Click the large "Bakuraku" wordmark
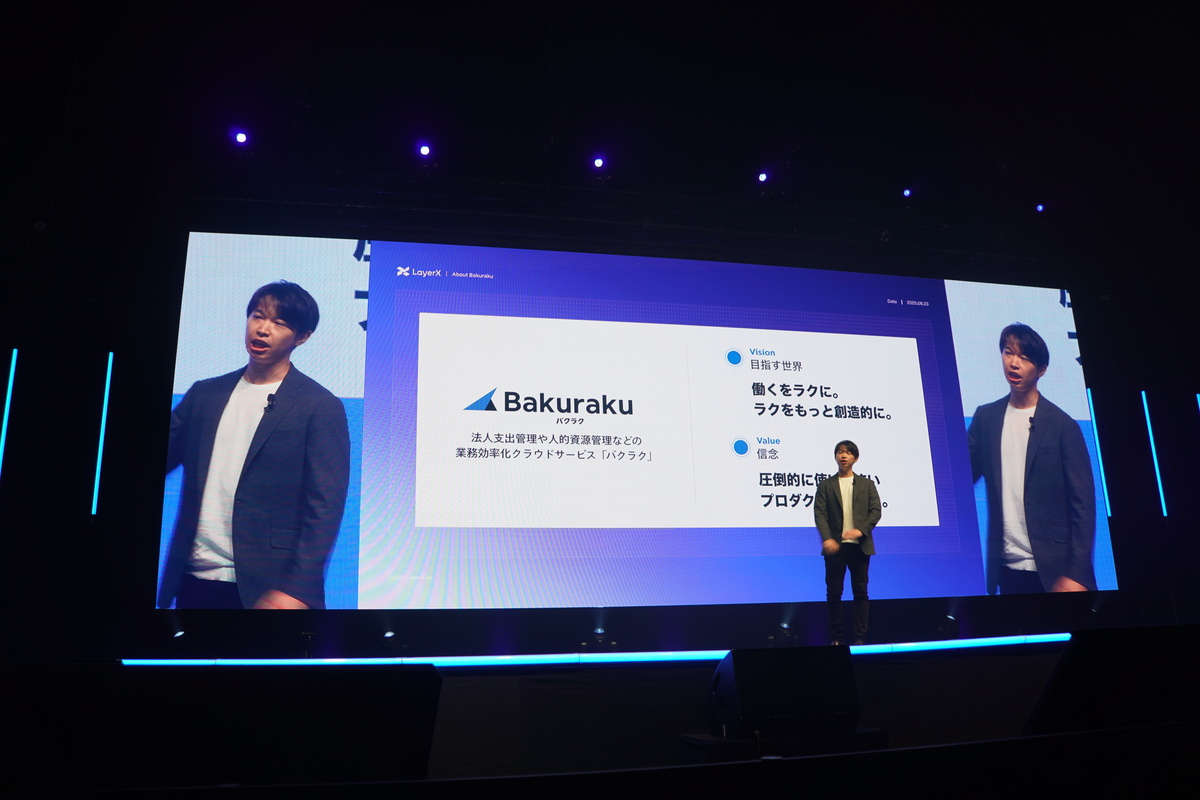1200x800 pixels. [568, 402]
